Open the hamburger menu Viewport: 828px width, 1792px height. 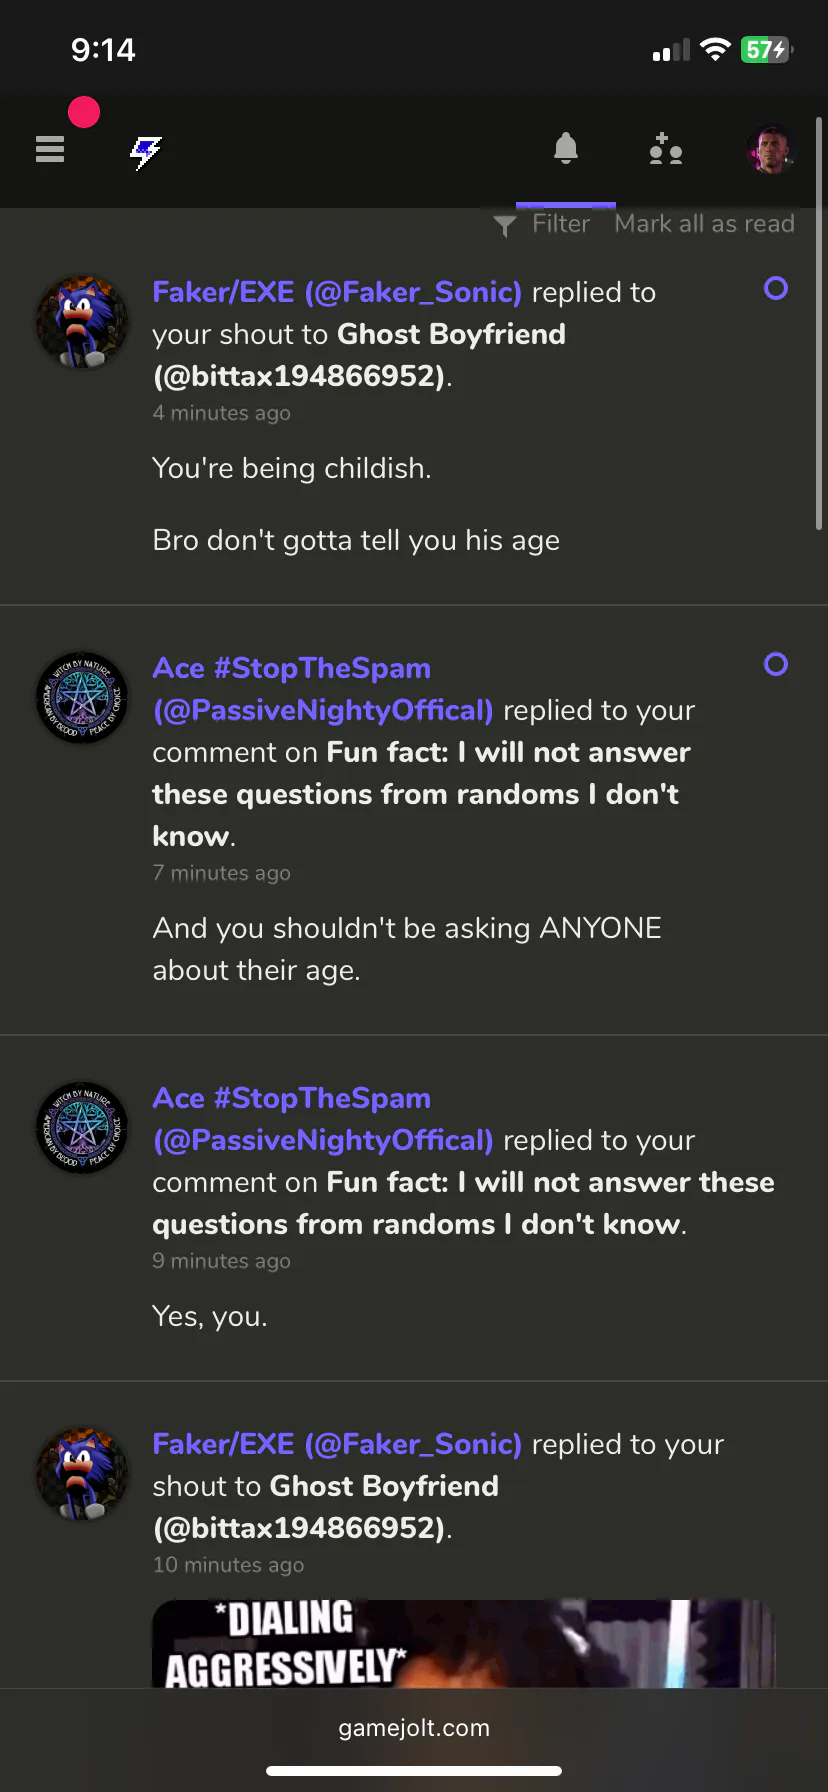pos(50,149)
